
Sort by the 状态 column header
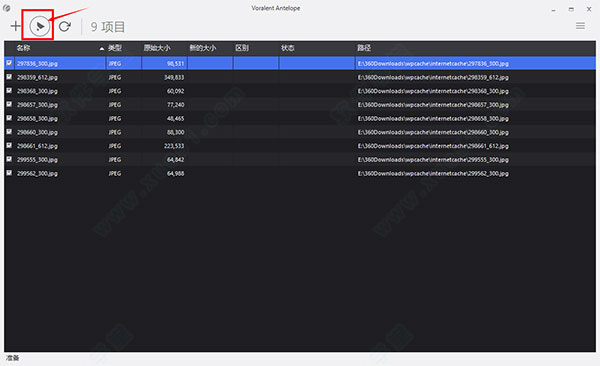tap(288, 48)
